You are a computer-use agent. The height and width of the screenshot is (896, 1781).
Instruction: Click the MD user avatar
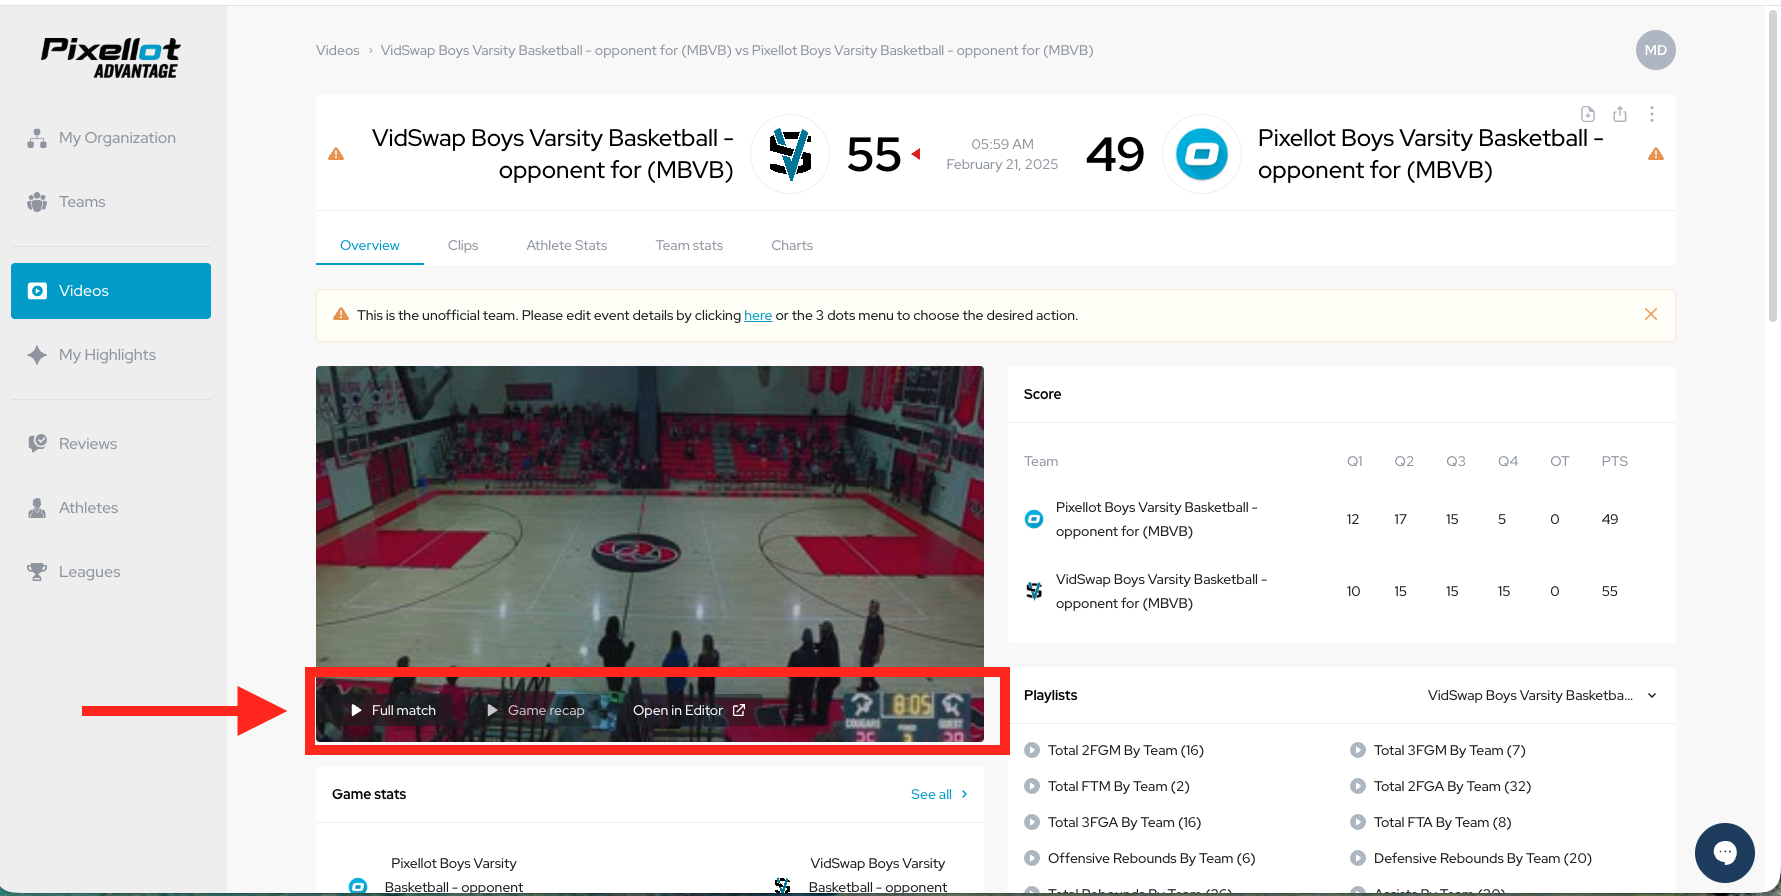[x=1655, y=50]
